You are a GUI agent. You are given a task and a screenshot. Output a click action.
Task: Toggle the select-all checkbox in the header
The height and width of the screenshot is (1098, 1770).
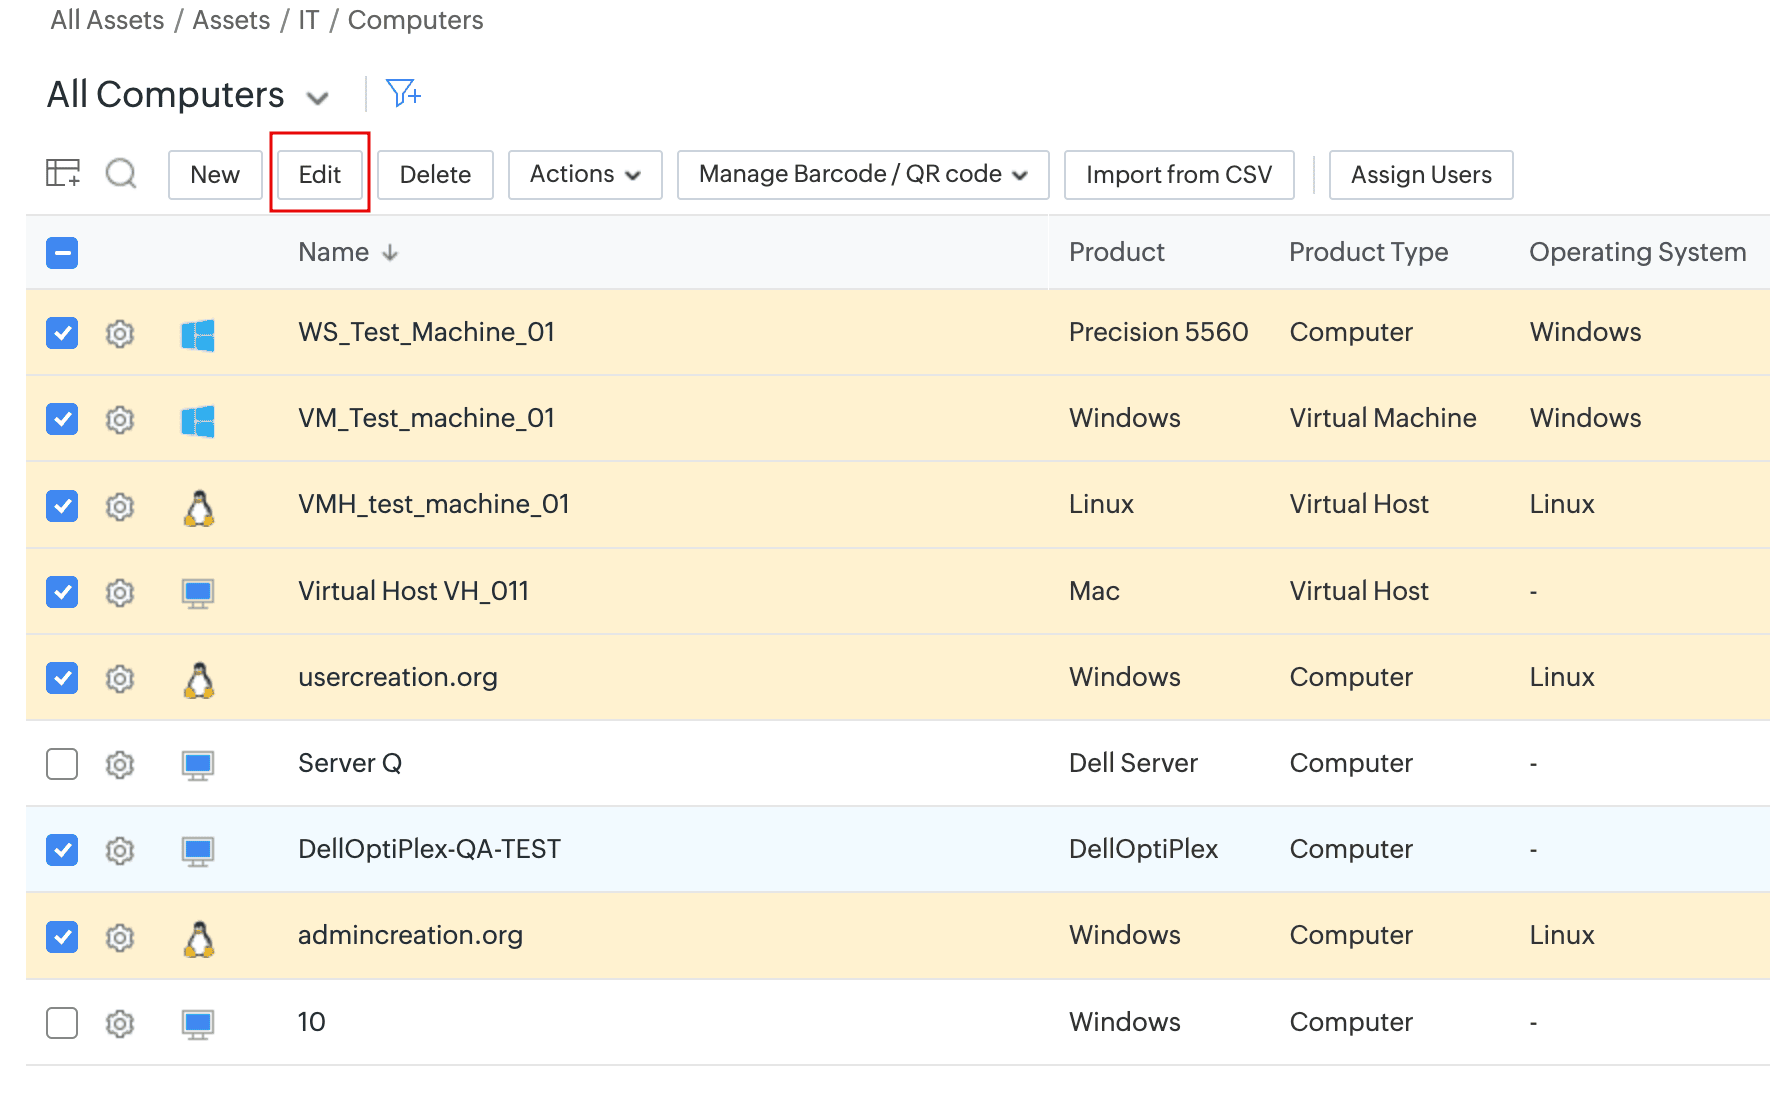click(x=62, y=253)
